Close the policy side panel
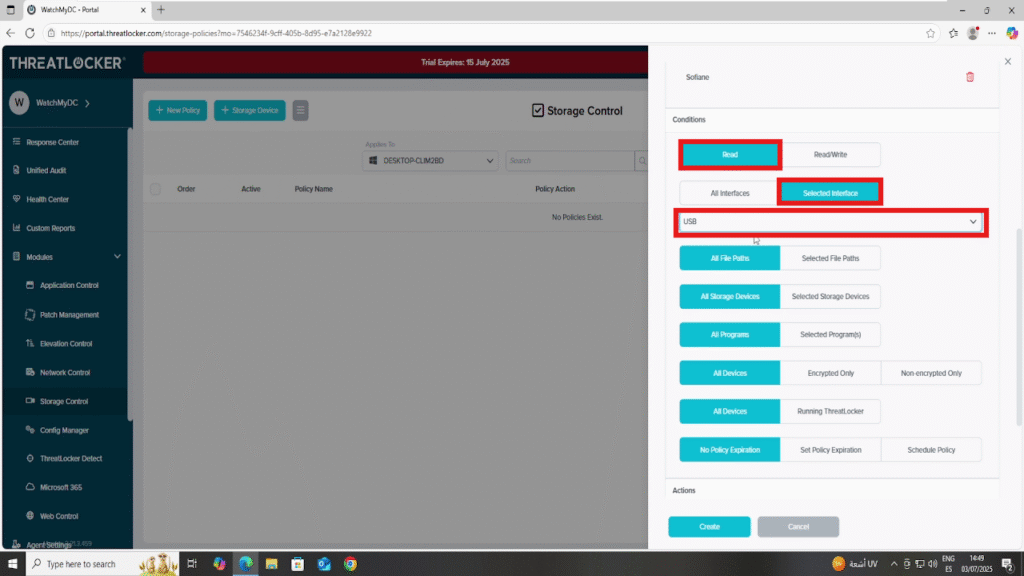The image size is (1024, 576). [x=1008, y=61]
